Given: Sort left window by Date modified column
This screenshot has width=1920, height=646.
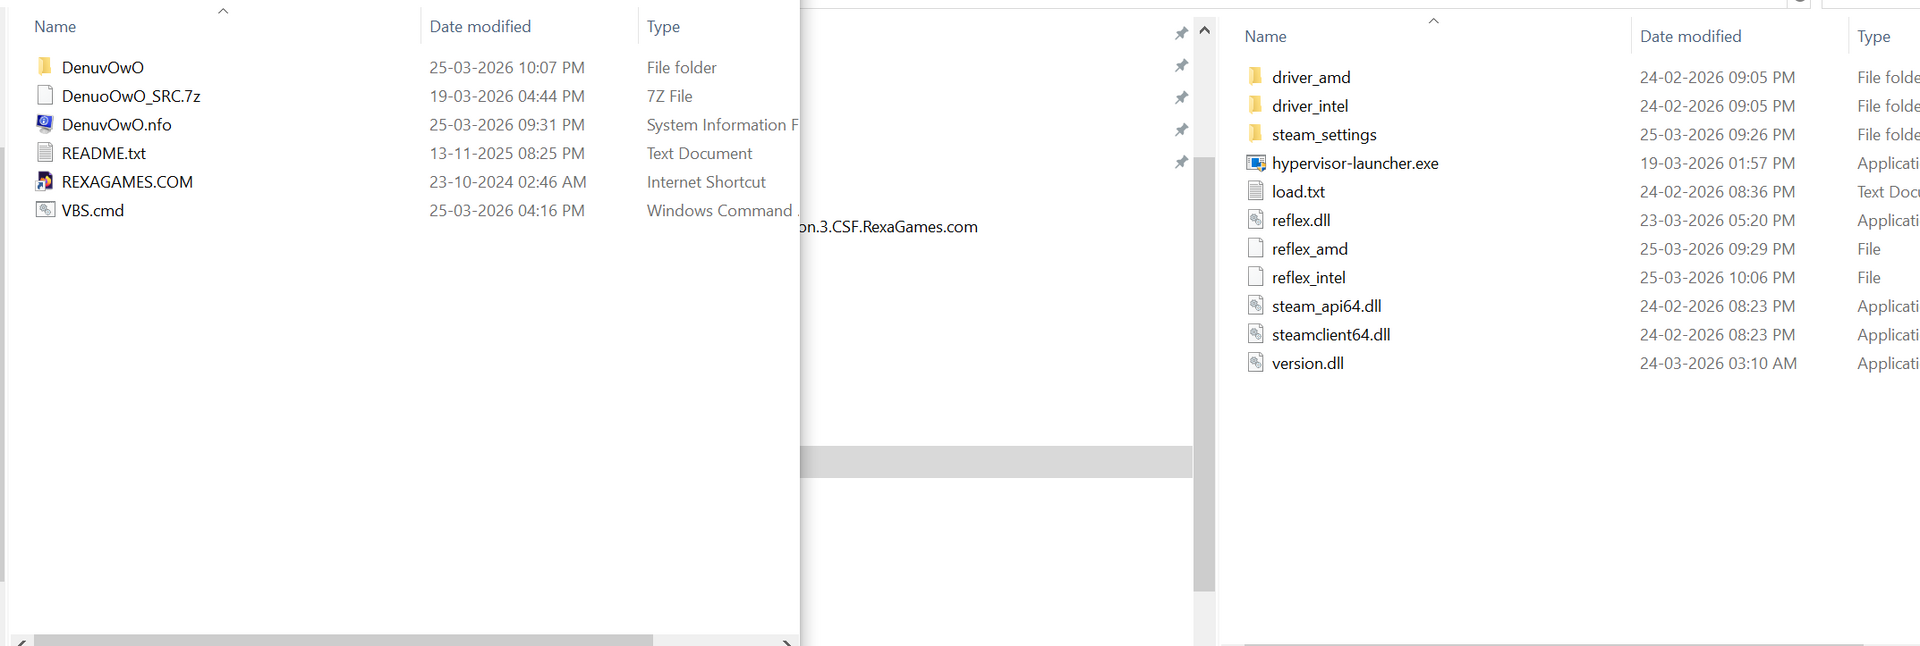Looking at the screenshot, I should coord(480,26).
